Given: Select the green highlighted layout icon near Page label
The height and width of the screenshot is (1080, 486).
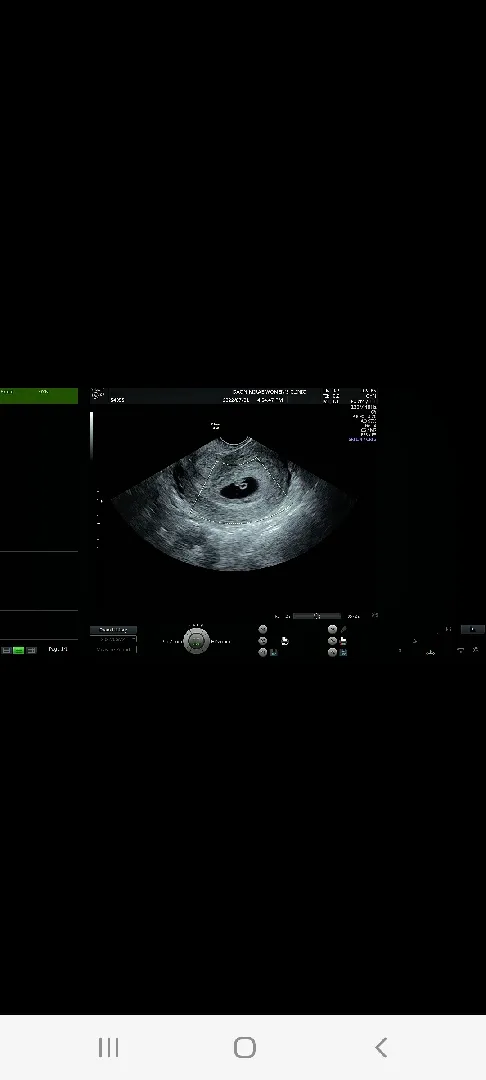Looking at the screenshot, I should 19,650.
